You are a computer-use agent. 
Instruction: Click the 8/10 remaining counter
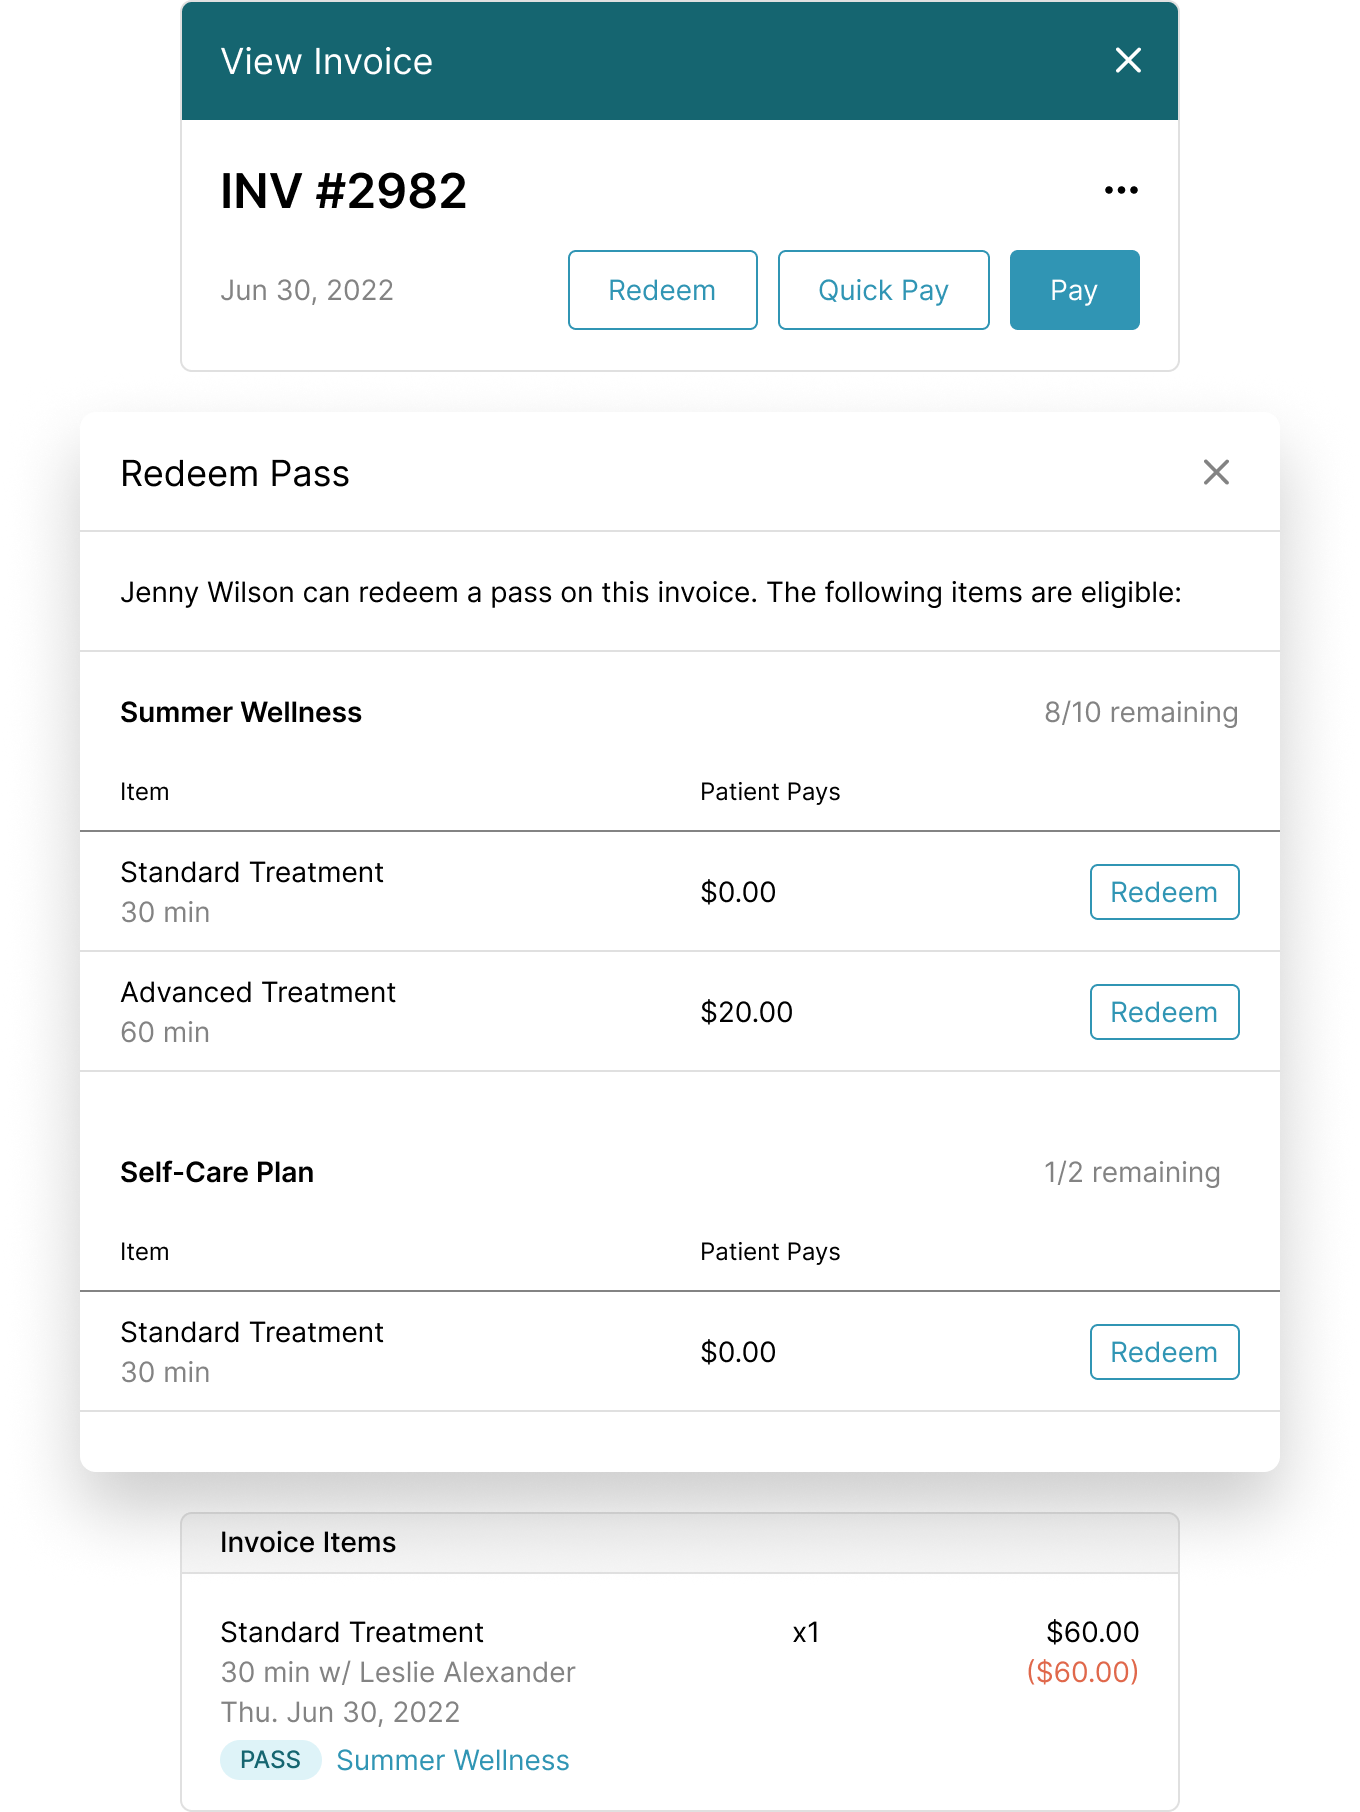[1141, 712]
